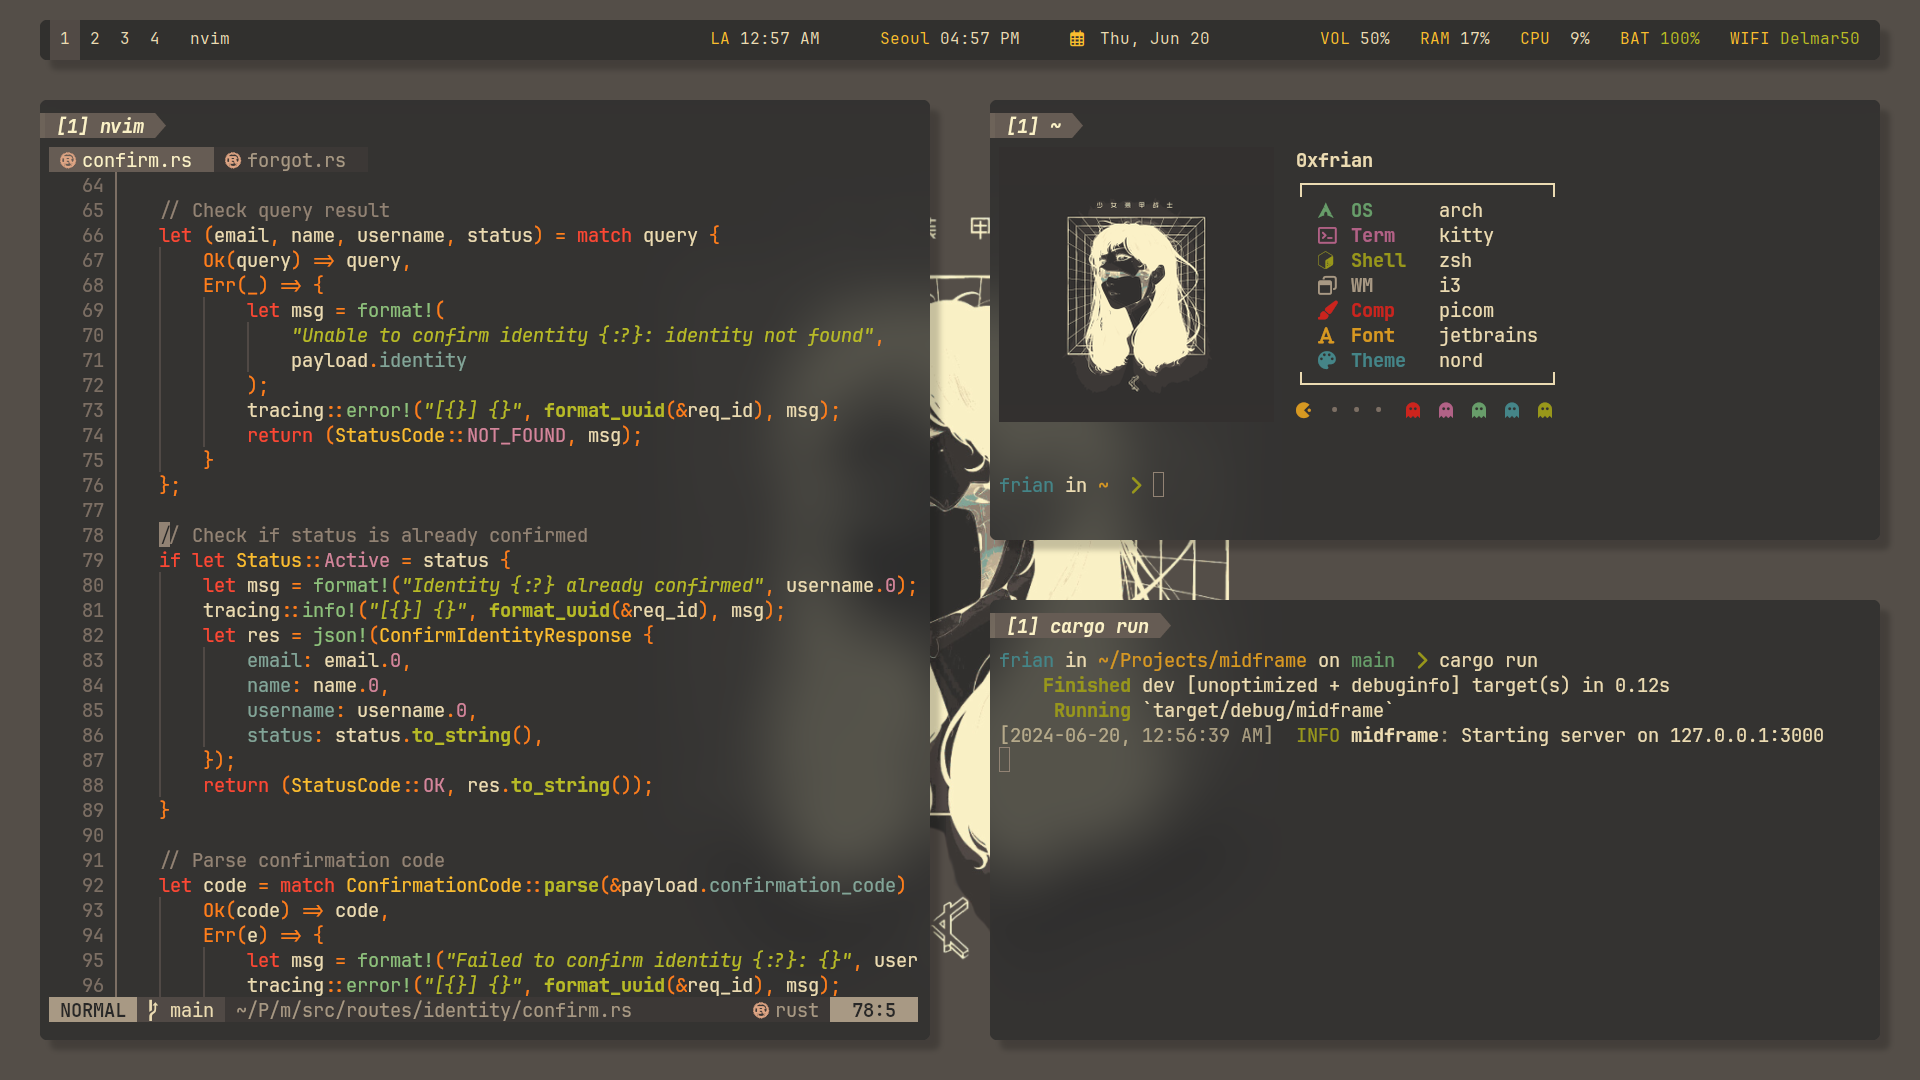Click the palette icon beside Theme
Image resolution: width=1920 pixels, height=1080 pixels.
coord(1327,361)
